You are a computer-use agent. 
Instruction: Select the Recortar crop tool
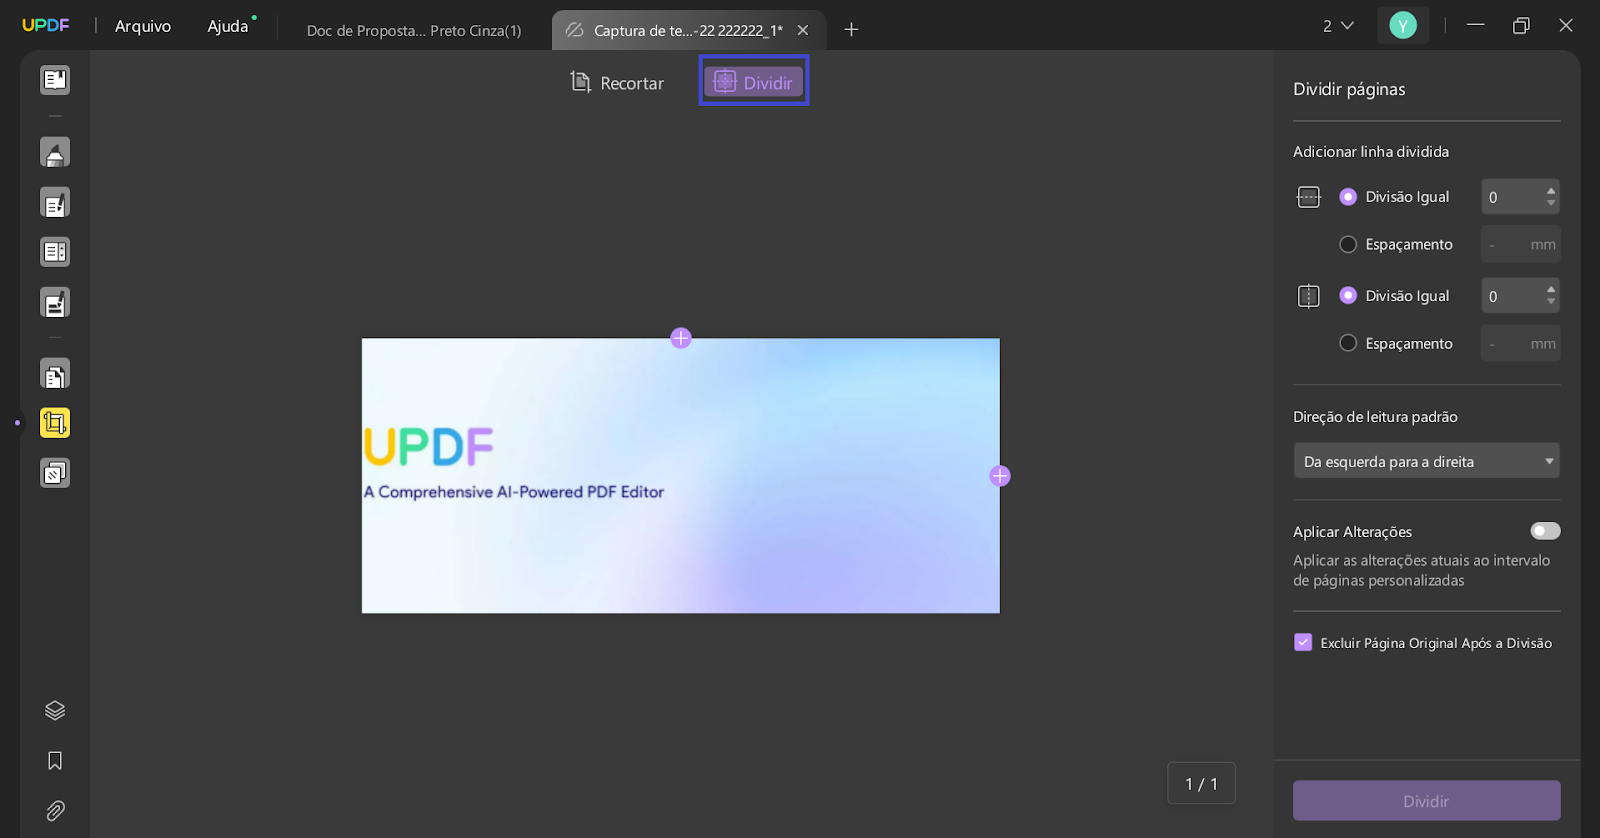(617, 83)
